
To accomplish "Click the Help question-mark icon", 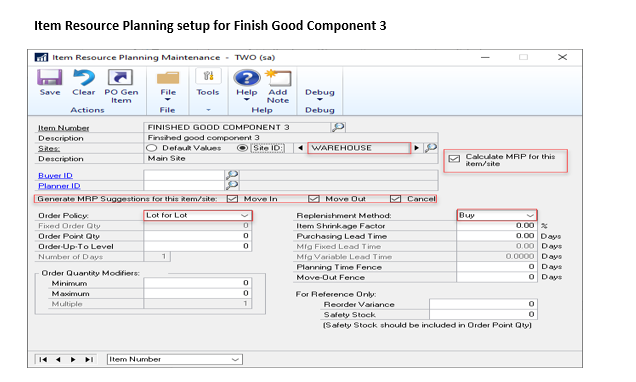I will pos(247,78).
